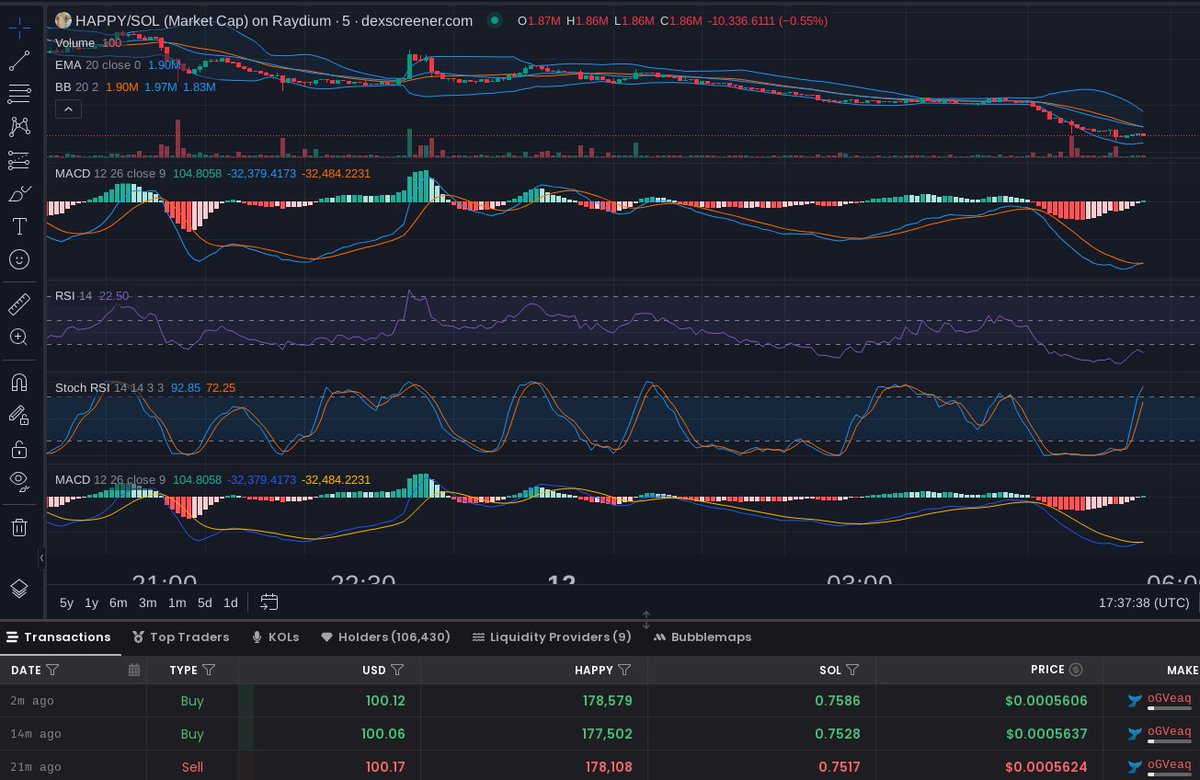Toggle stay in drawing mode
This screenshot has height=780, width=1200.
click(19, 415)
